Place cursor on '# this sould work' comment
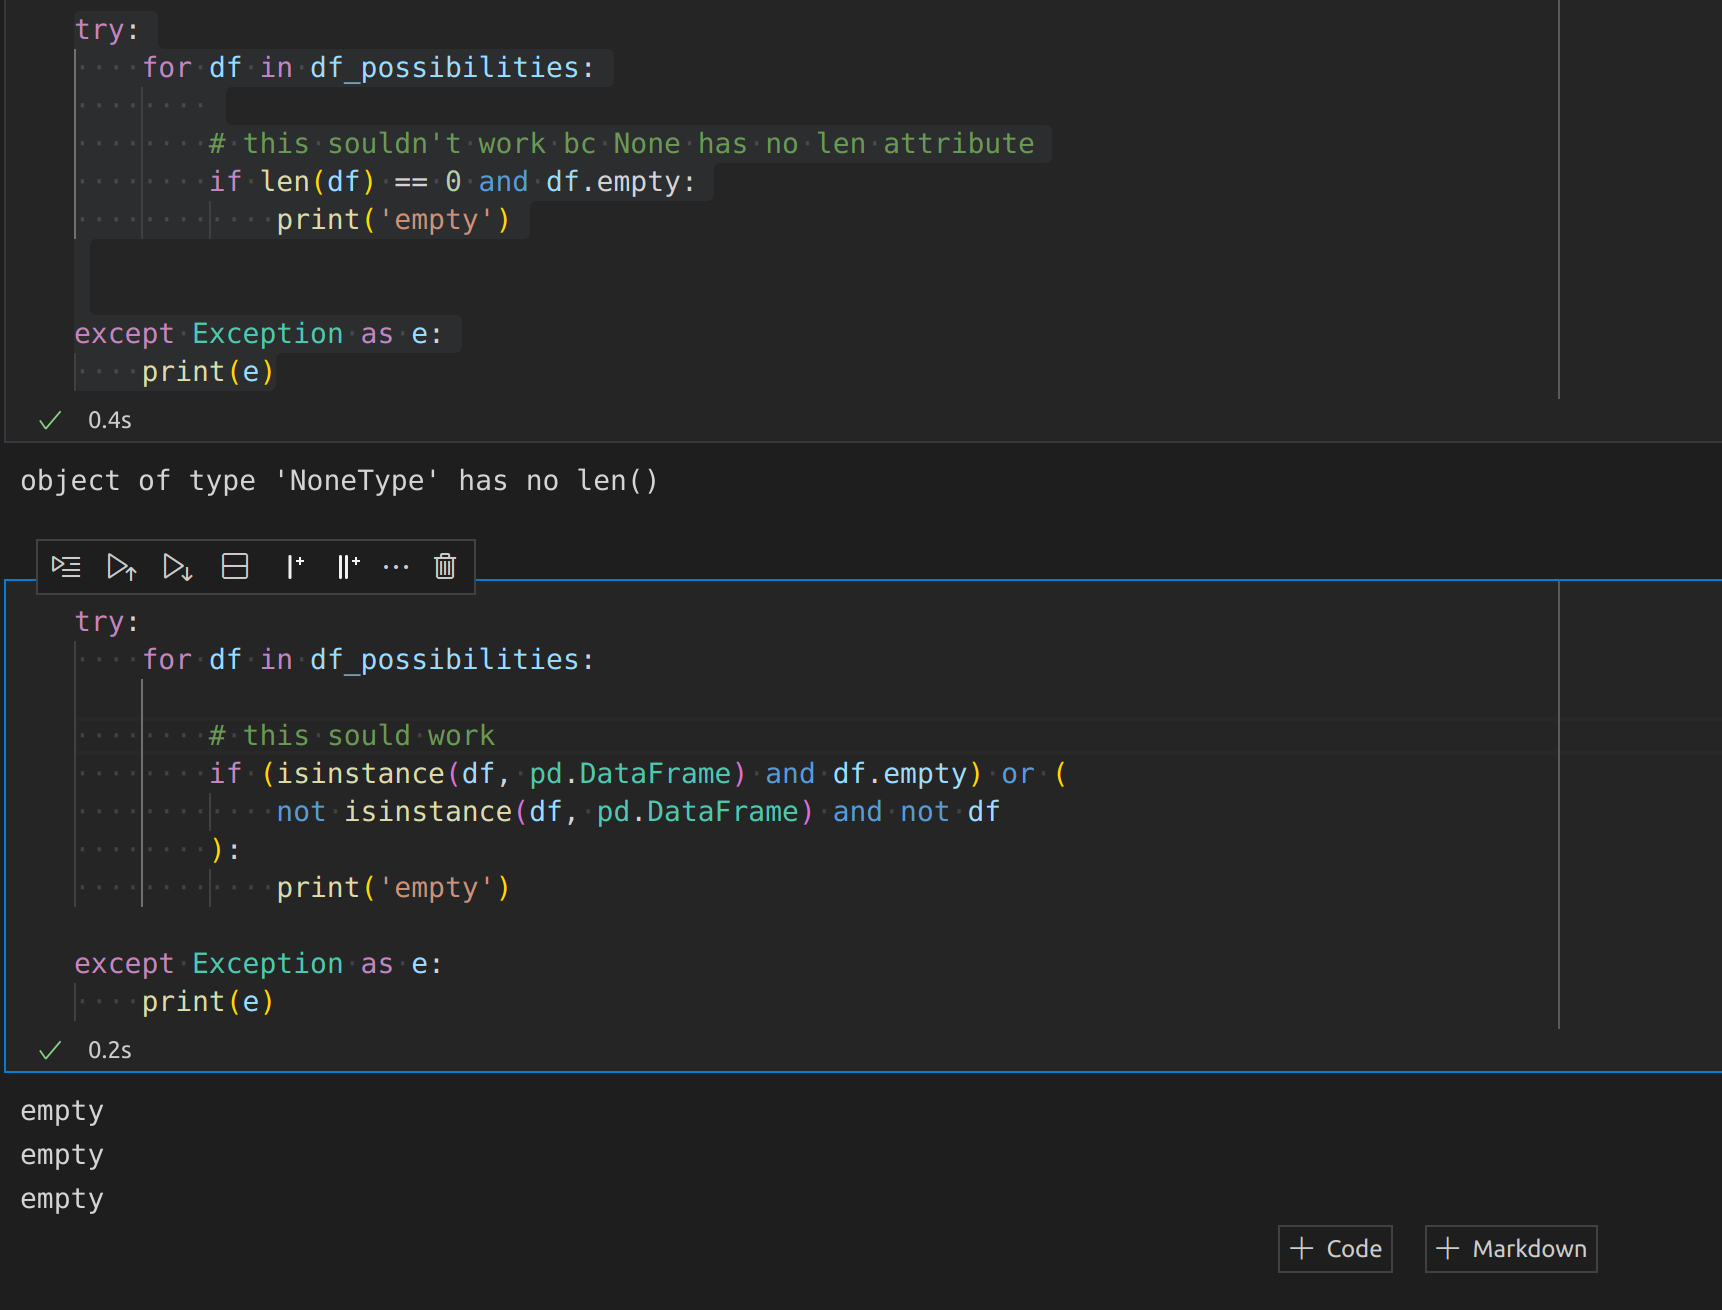The height and width of the screenshot is (1310, 1722). [x=352, y=736]
